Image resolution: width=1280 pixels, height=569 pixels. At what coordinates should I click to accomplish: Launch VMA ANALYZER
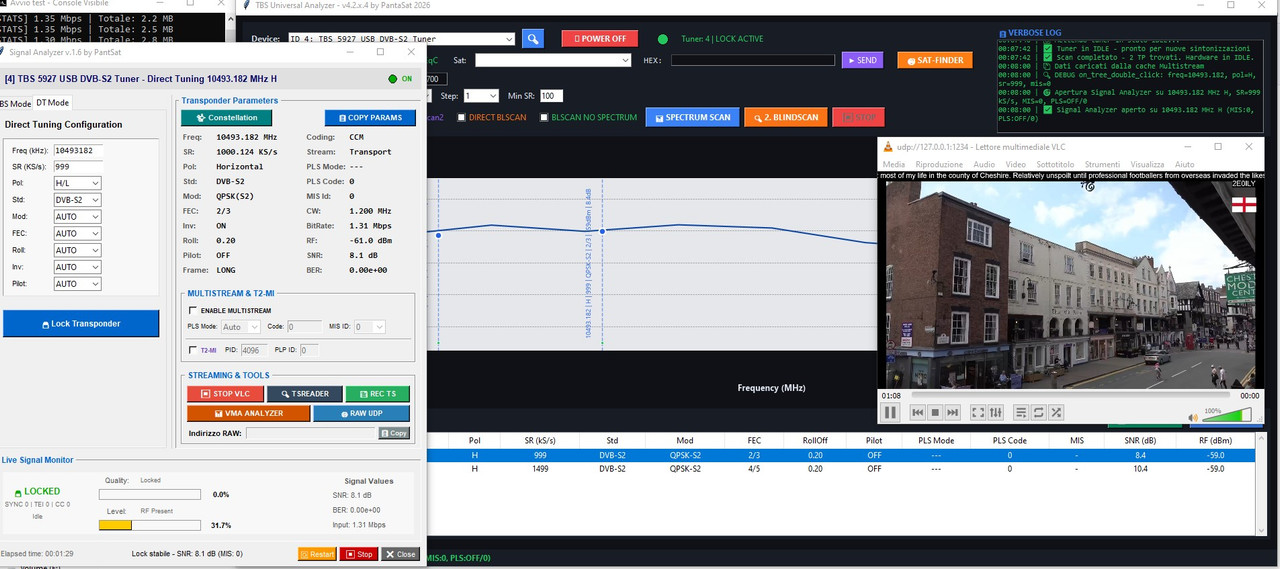click(x=248, y=413)
